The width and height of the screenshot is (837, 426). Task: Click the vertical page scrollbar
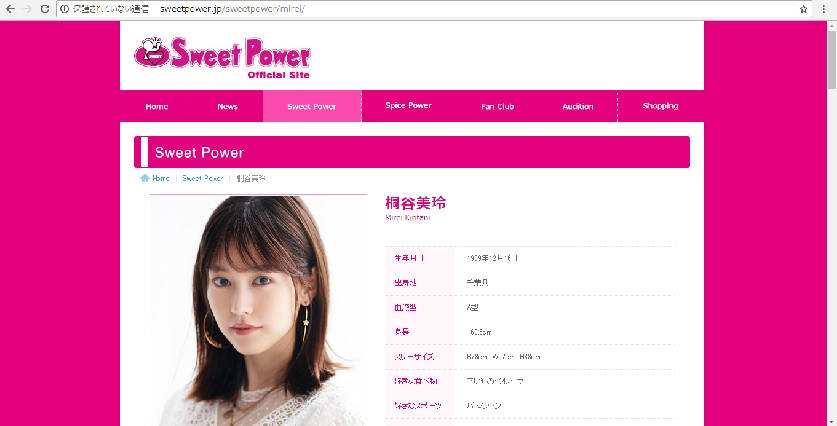tap(832, 223)
